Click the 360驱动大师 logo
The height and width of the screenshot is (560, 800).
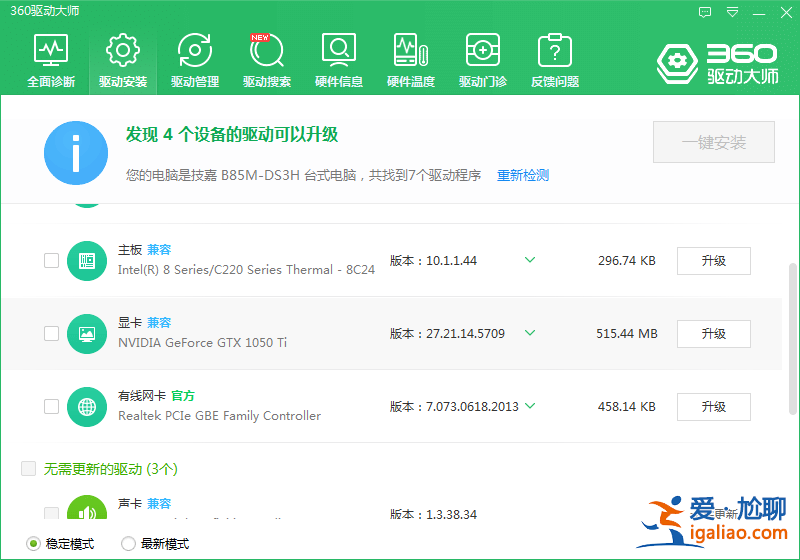pyautogui.click(x=717, y=64)
